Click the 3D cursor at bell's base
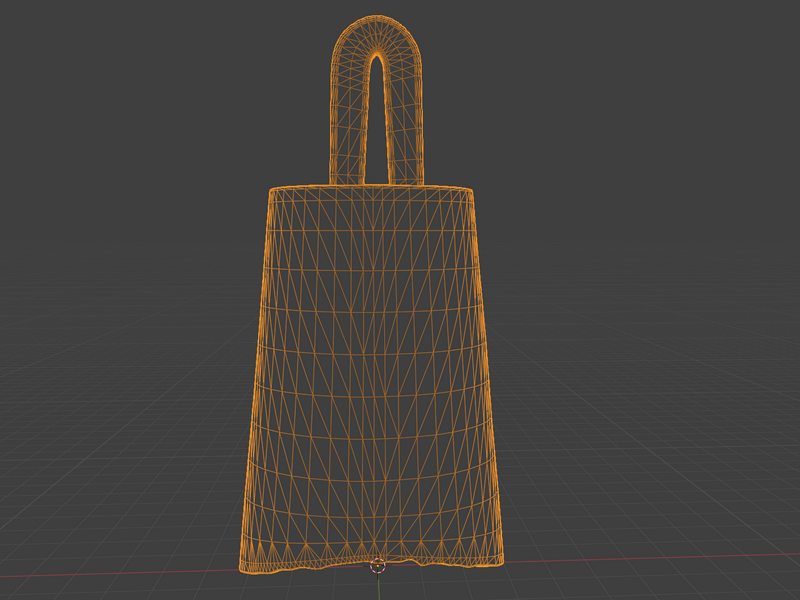The width and height of the screenshot is (800, 600). [x=378, y=565]
